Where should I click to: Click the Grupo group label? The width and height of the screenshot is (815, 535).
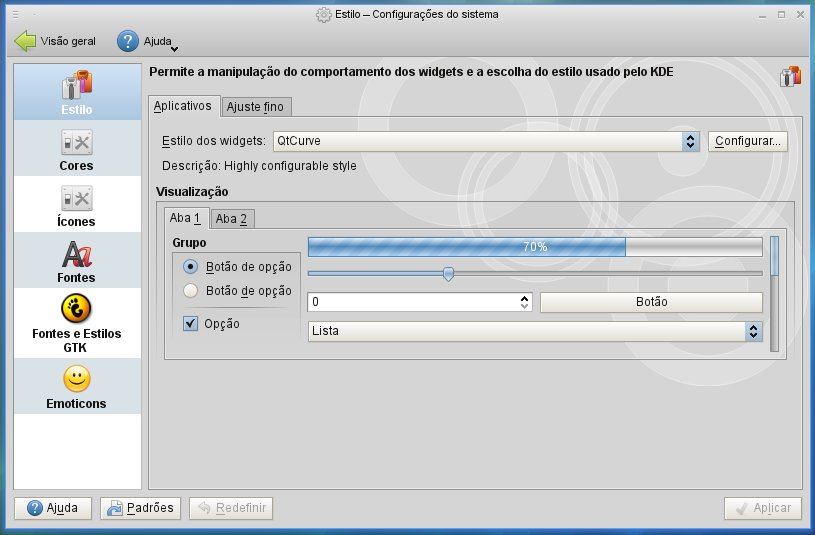(x=189, y=243)
